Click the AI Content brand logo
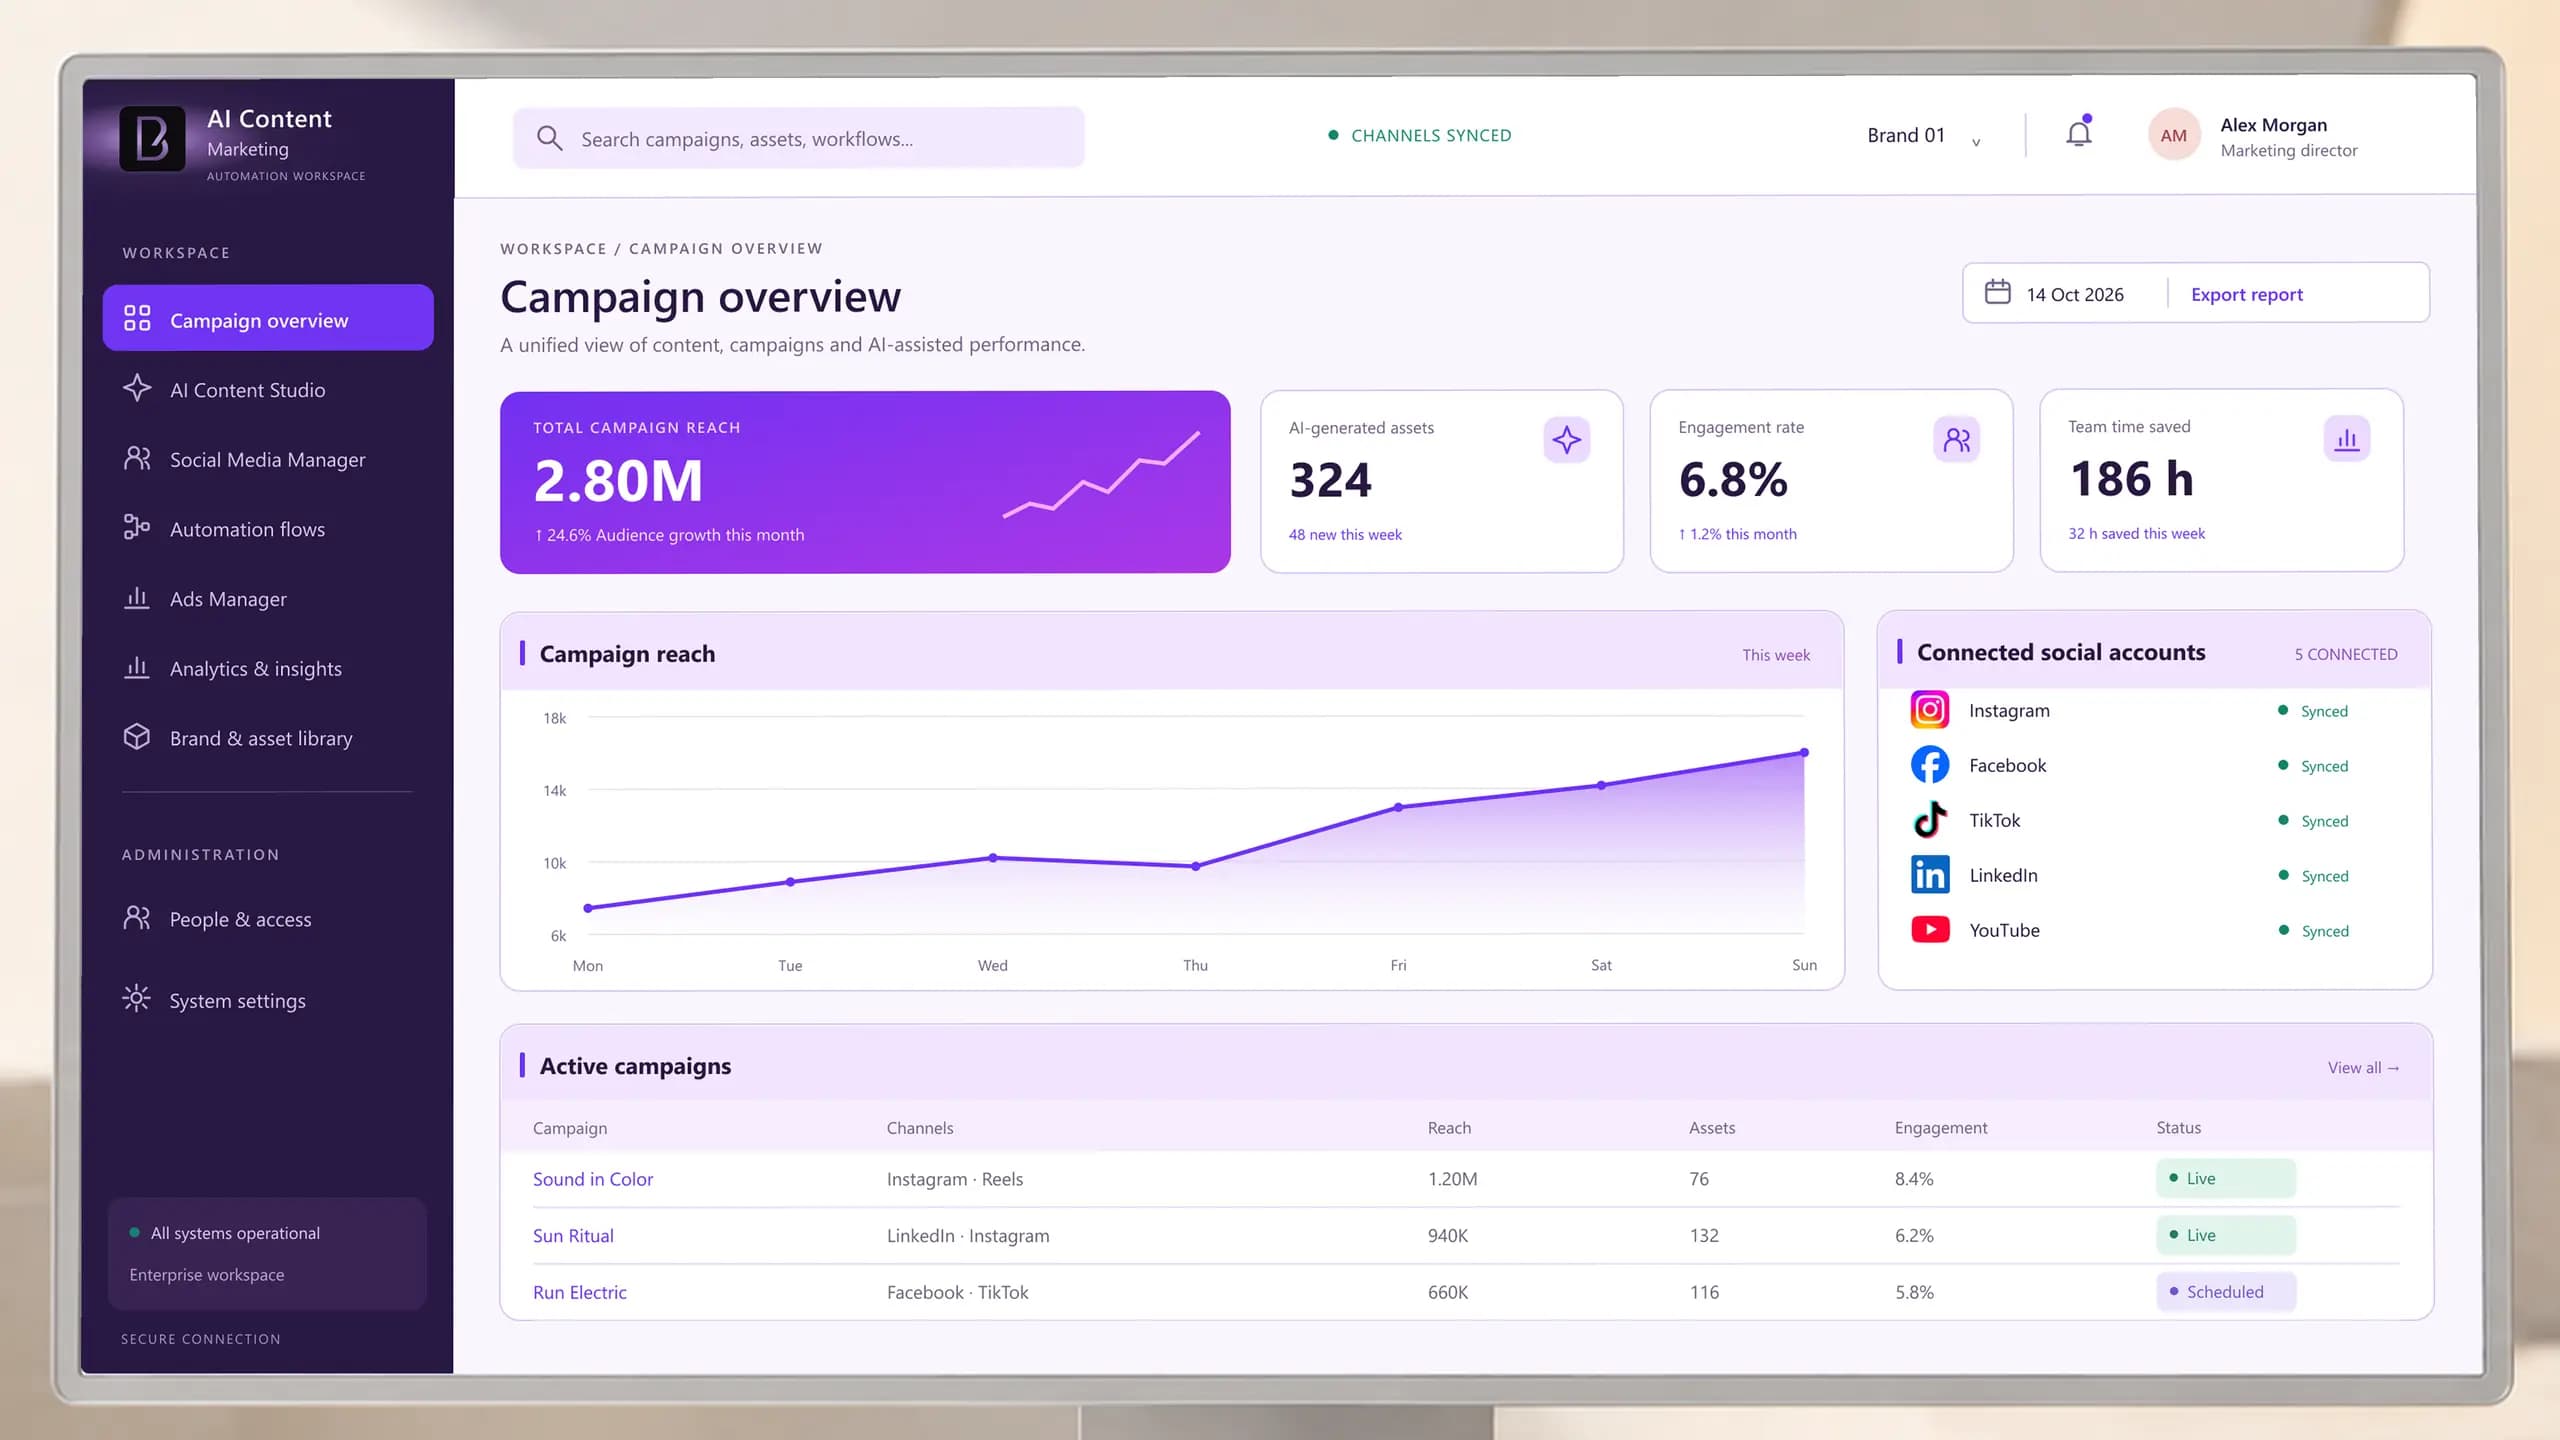The width and height of the screenshot is (2560, 1440). pos(152,138)
